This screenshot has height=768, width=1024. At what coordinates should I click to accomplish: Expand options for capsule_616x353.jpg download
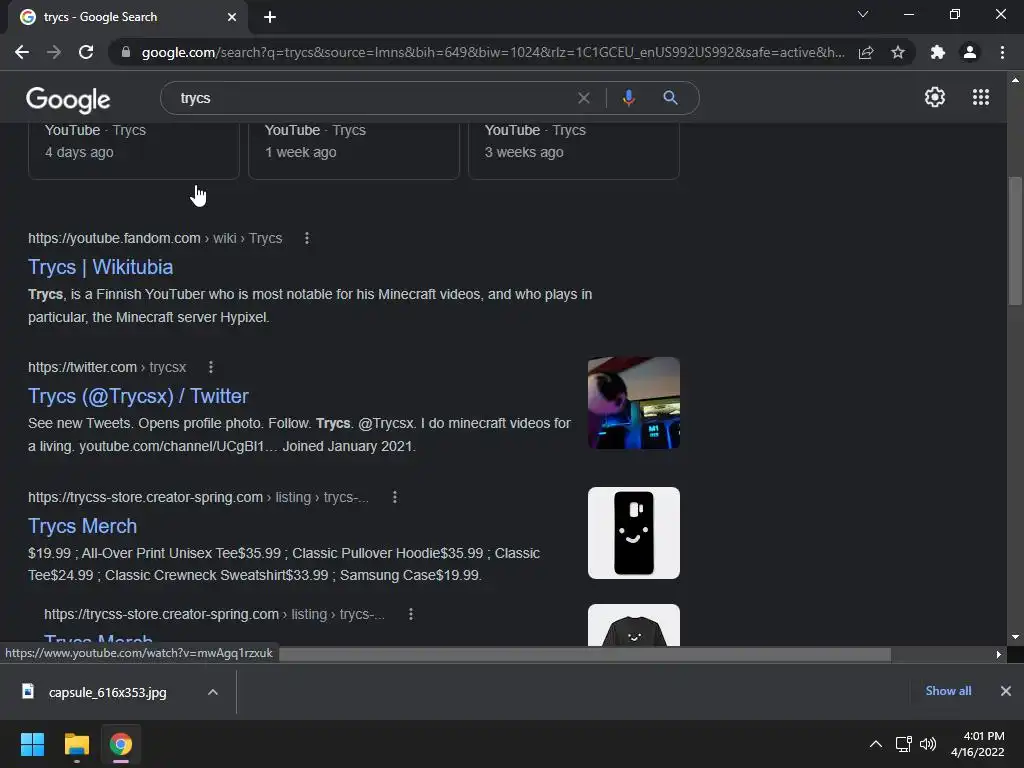pos(213,692)
